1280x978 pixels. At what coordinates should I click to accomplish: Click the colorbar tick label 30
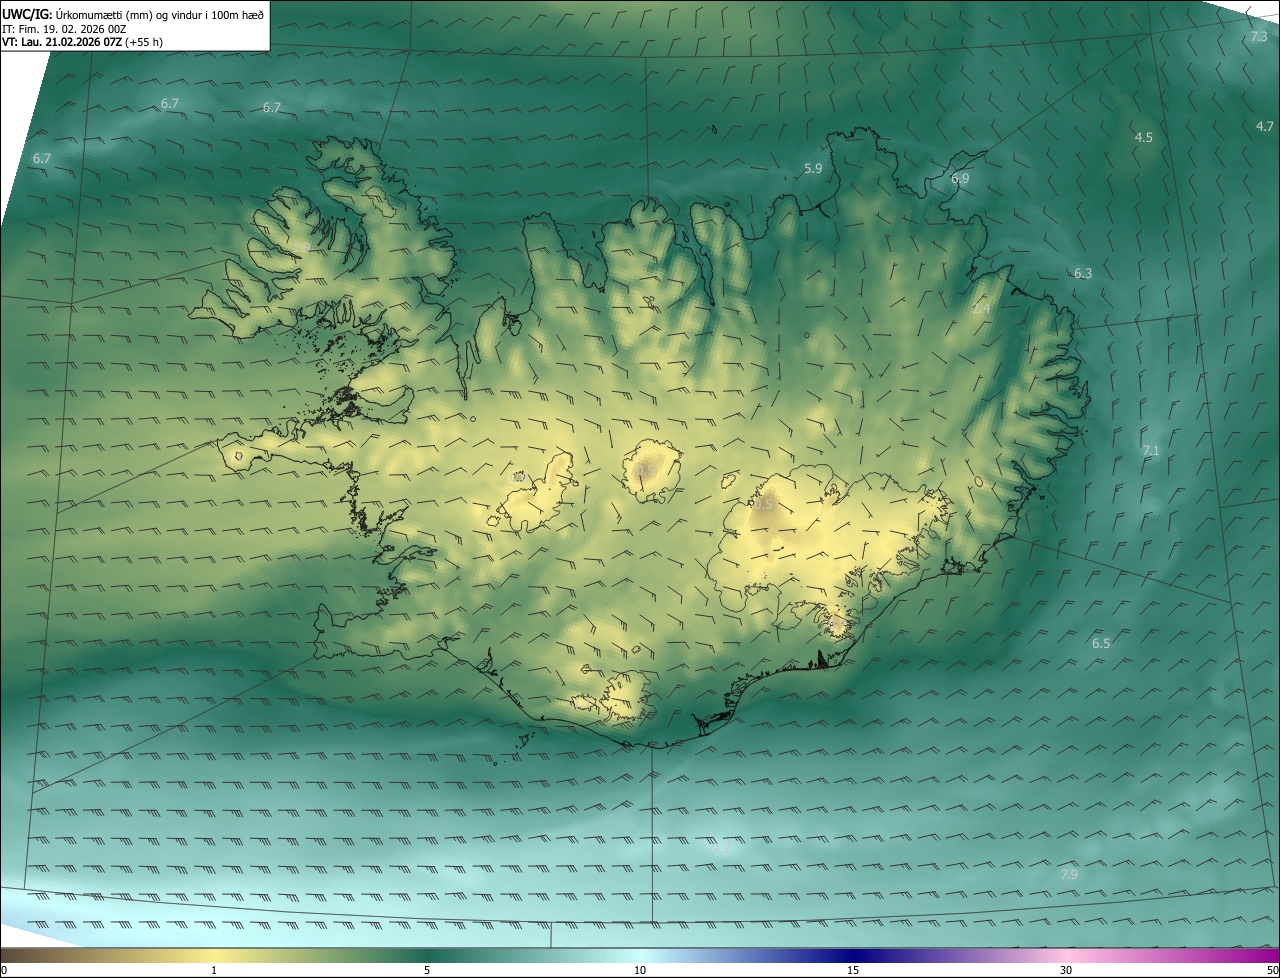(1066, 970)
